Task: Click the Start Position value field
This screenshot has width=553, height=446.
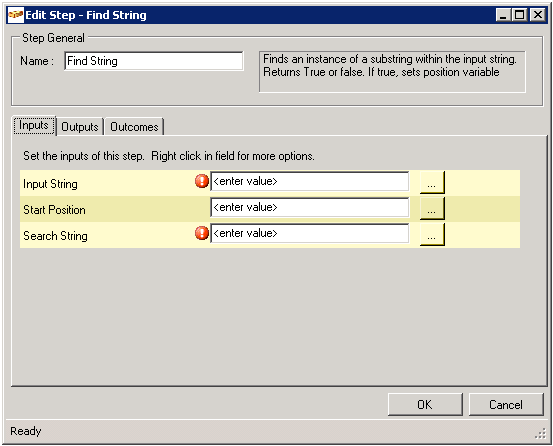Action: 310,207
